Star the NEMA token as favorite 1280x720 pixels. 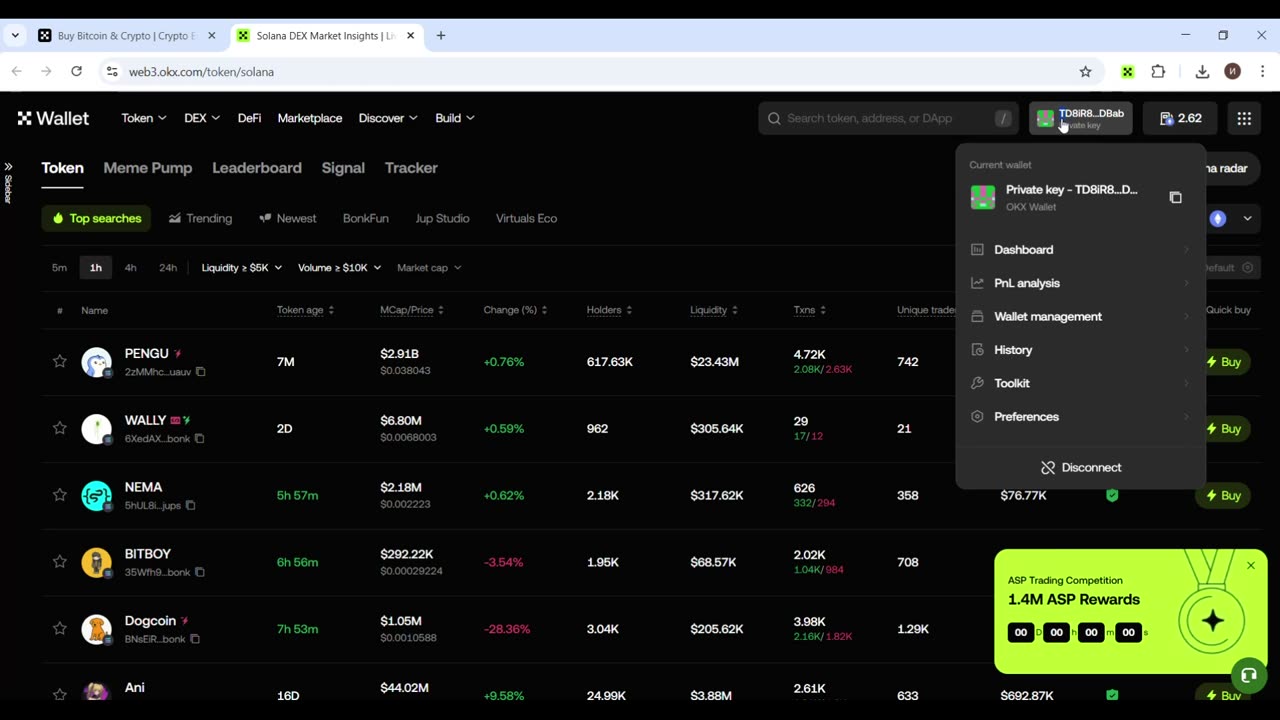tap(60, 495)
